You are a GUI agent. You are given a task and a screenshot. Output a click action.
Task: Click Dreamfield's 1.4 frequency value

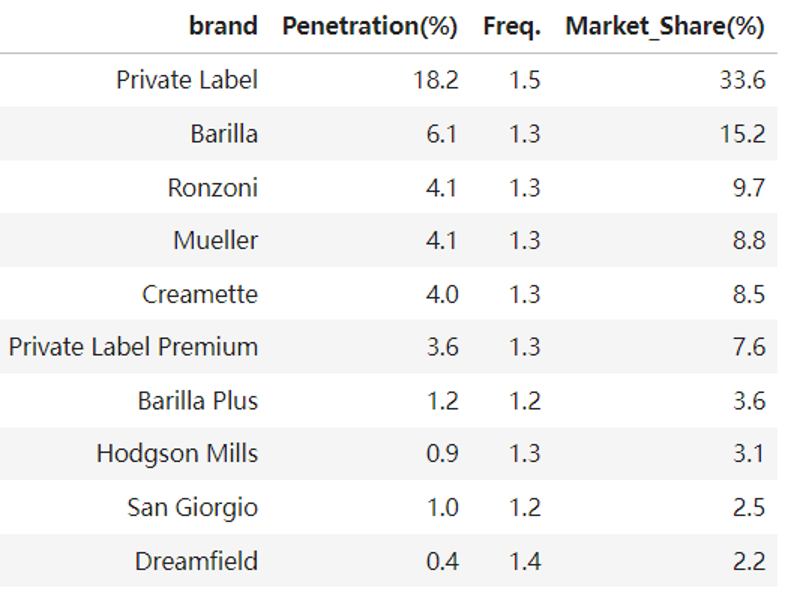[524, 561]
